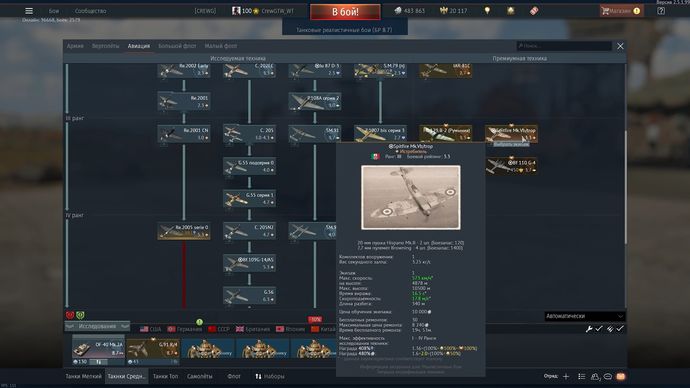This screenshot has height=388, width=690.
Task: Click the wrench repair icon
Action: pos(589,329)
